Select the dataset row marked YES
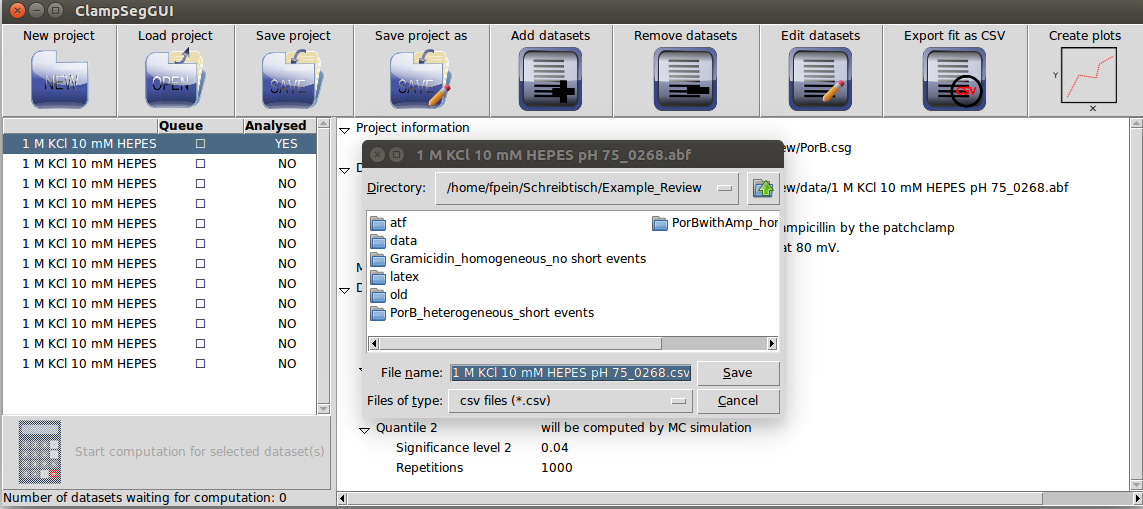 (x=160, y=144)
